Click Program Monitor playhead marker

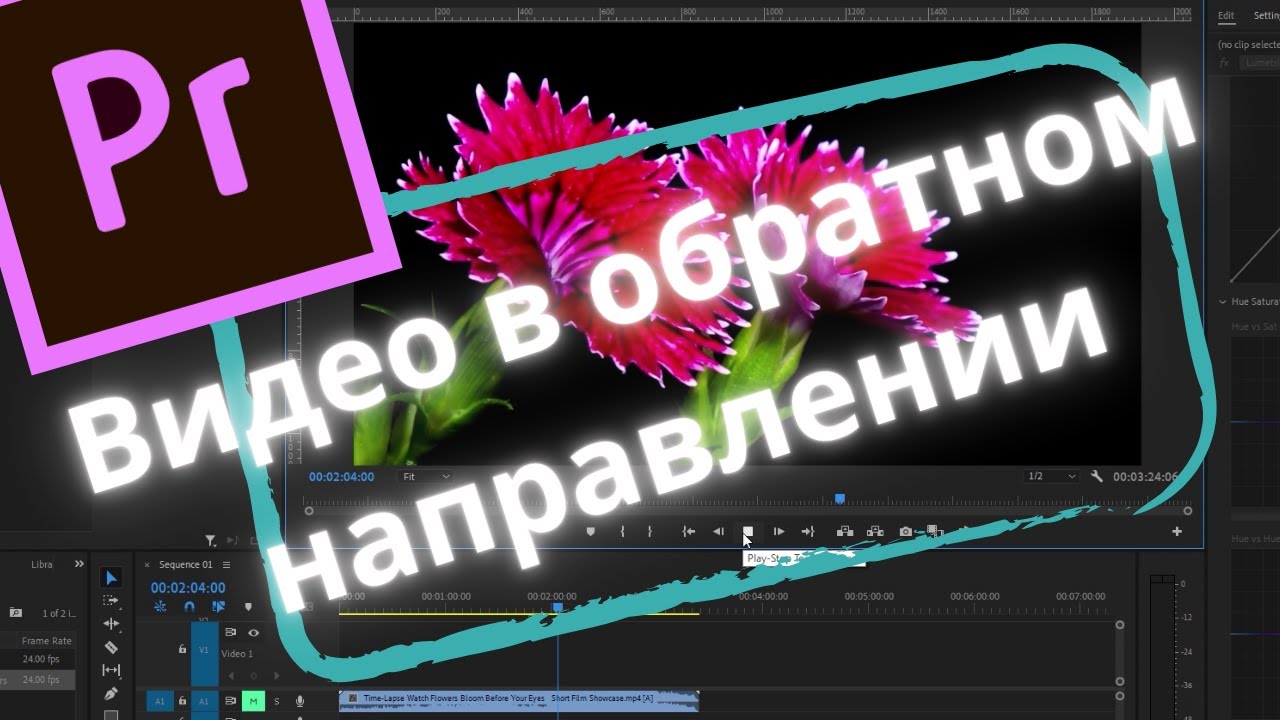click(x=840, y=498)
